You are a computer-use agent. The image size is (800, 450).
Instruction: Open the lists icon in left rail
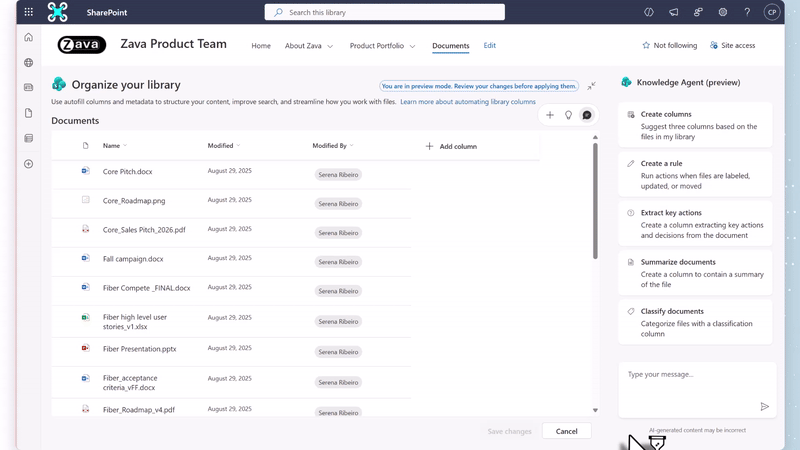[x=29, y=138]
